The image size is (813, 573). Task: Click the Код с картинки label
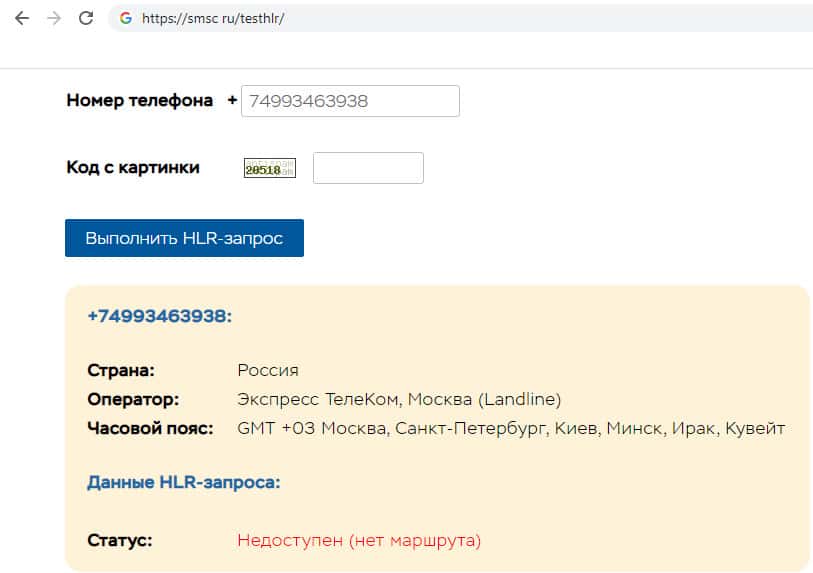(133, 167)
